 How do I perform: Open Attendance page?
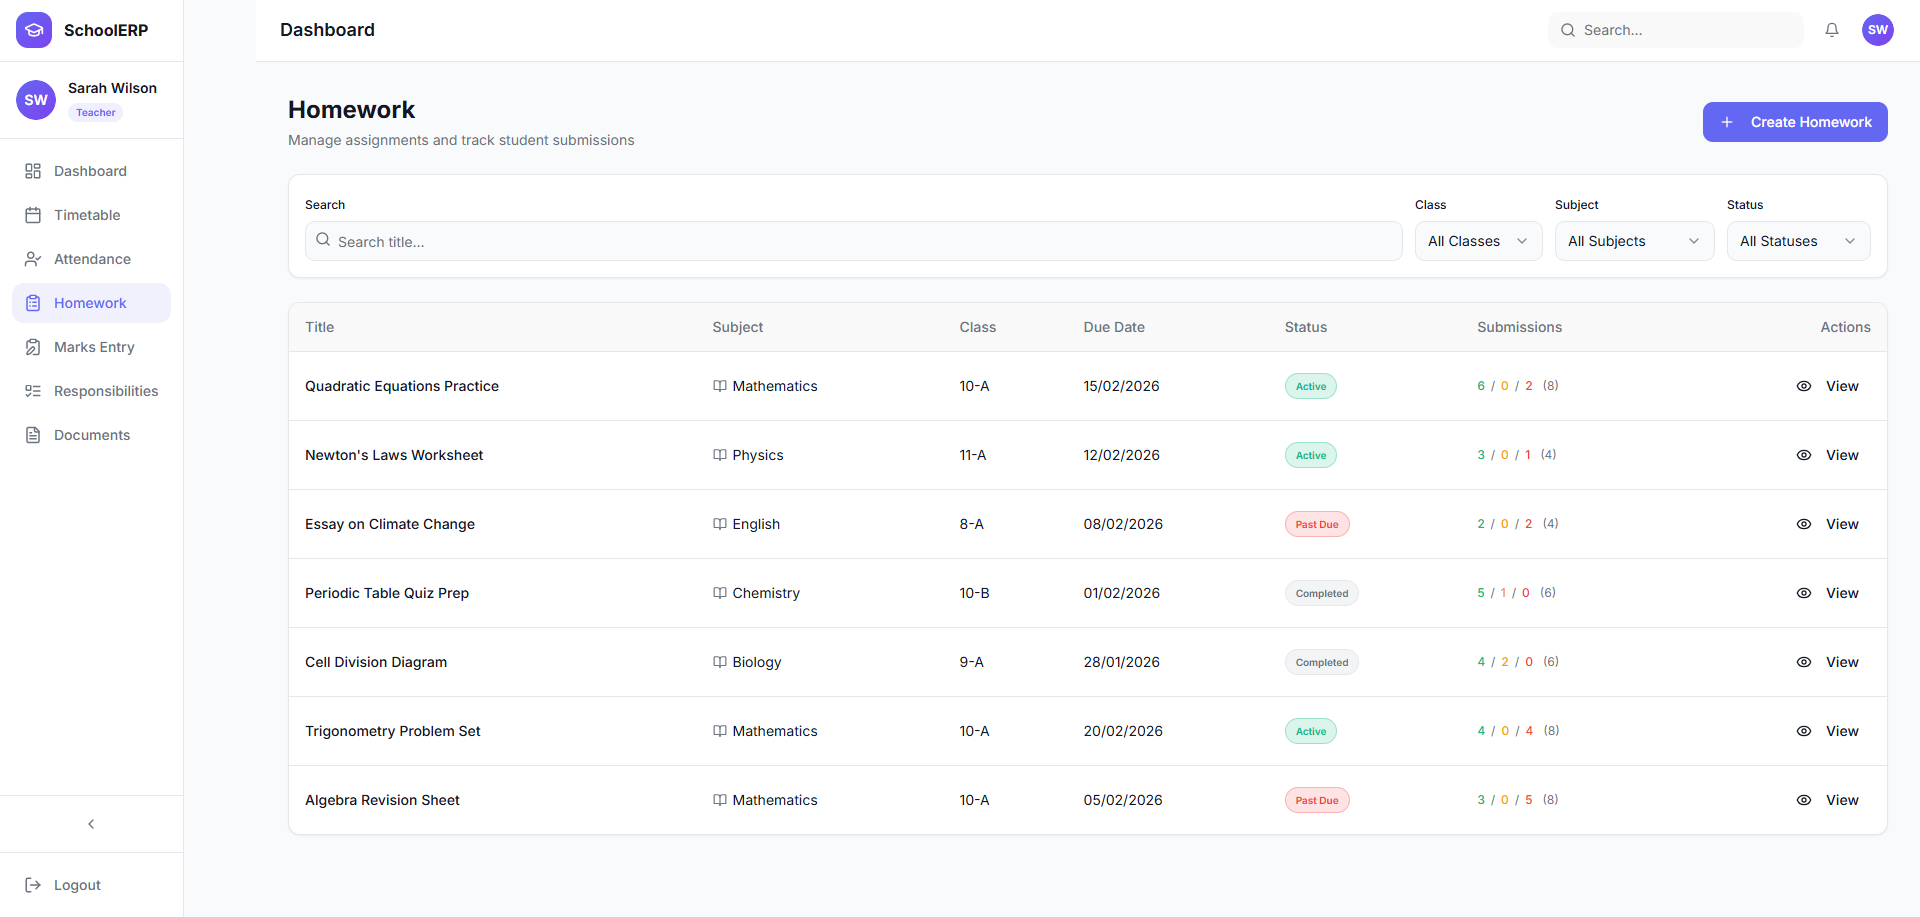tap(91, 259)
